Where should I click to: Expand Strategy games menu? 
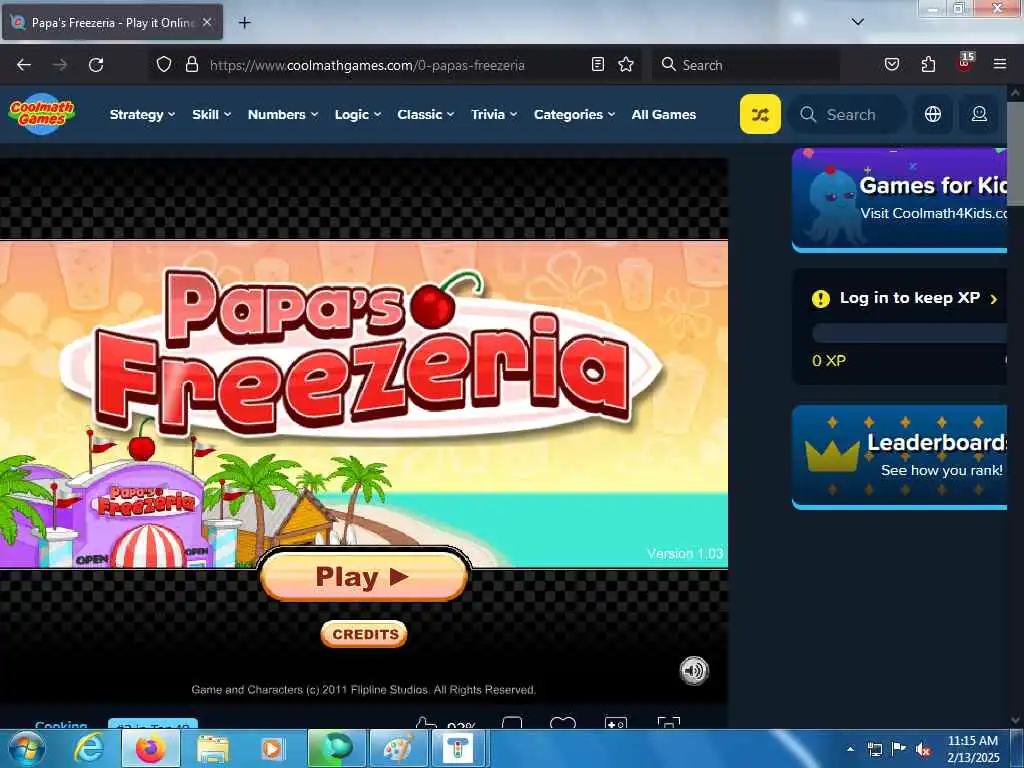click(x=142, y=114)
